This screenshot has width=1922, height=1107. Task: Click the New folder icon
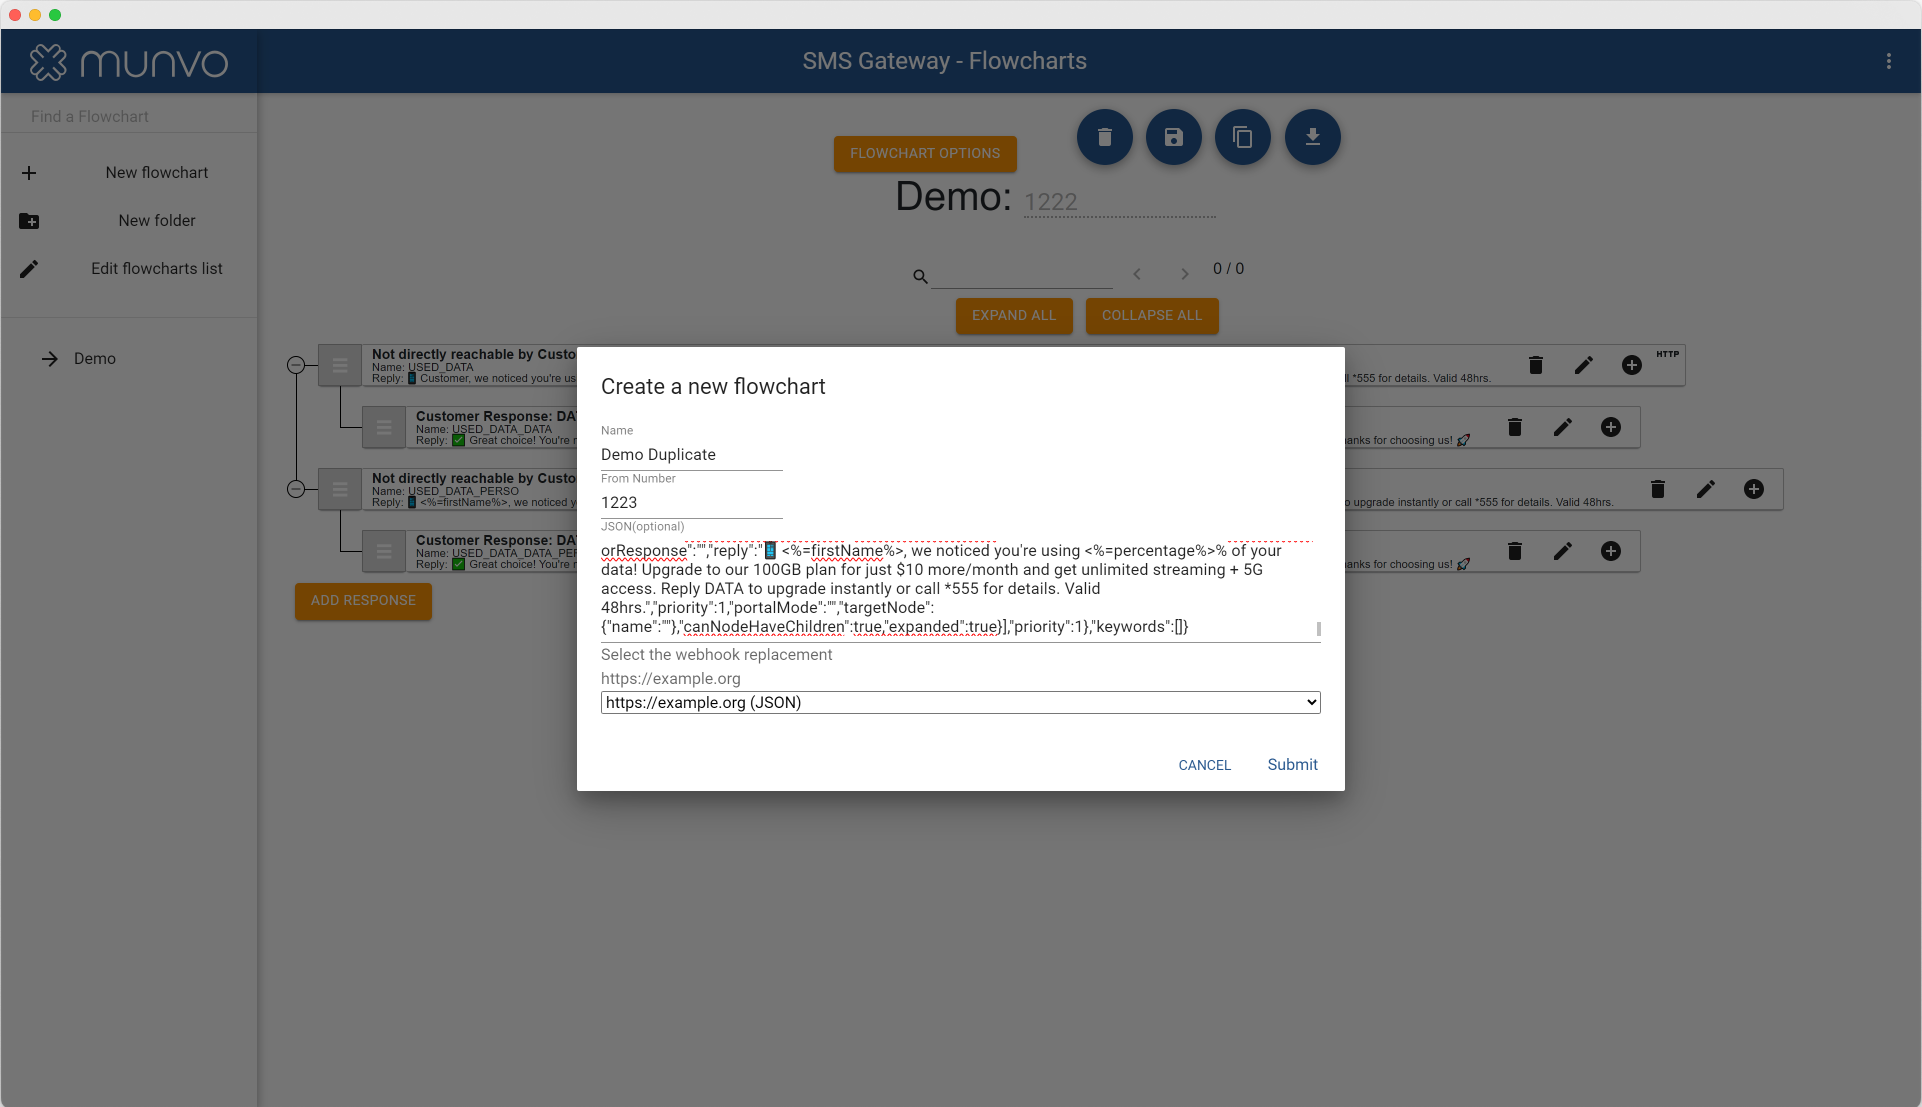click(29, 221)
